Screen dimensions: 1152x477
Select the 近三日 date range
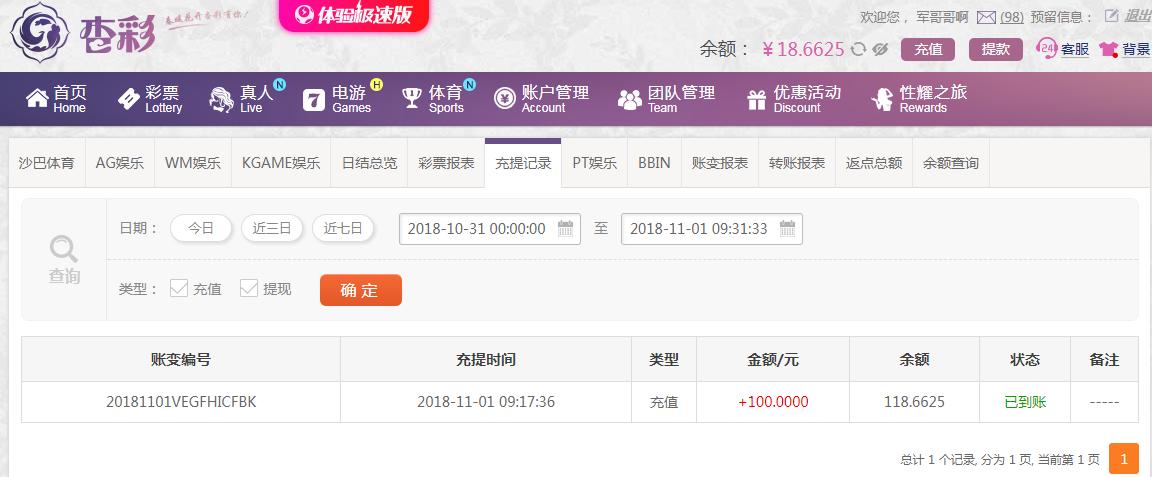coord(272,228)
